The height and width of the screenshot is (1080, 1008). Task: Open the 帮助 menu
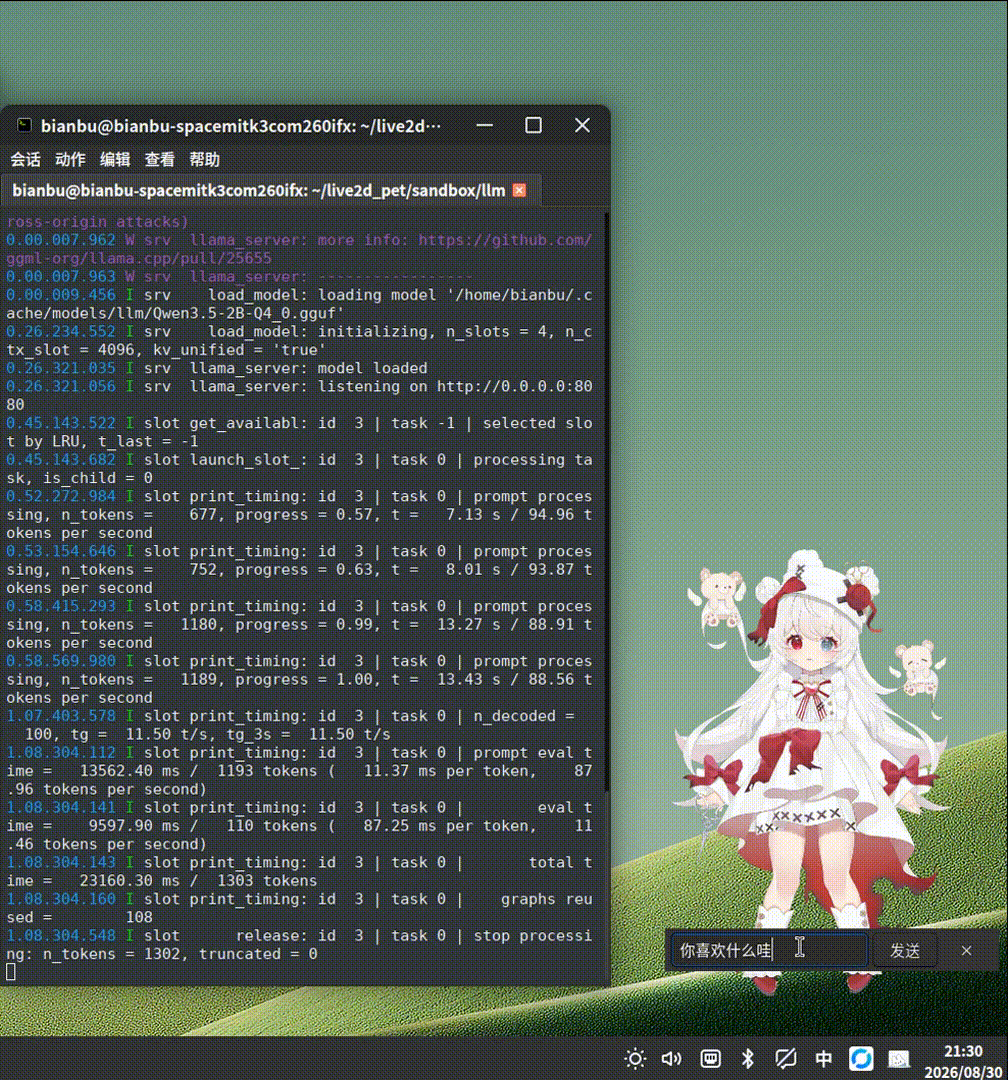(x=205, y=160)
